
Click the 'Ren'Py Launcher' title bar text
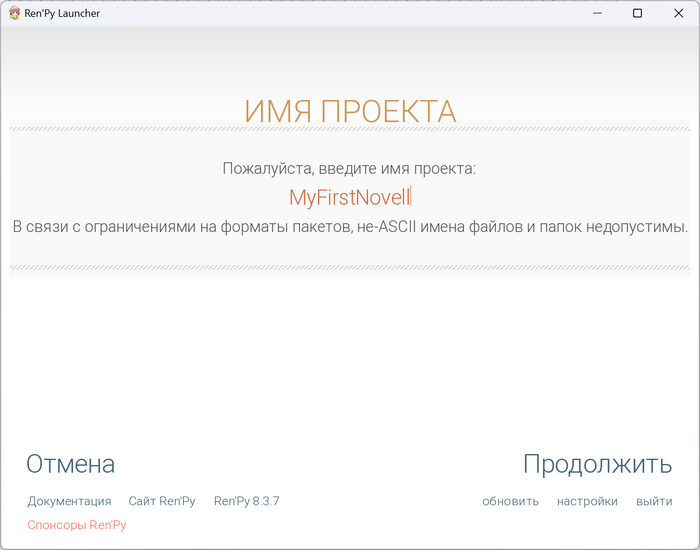61,13
